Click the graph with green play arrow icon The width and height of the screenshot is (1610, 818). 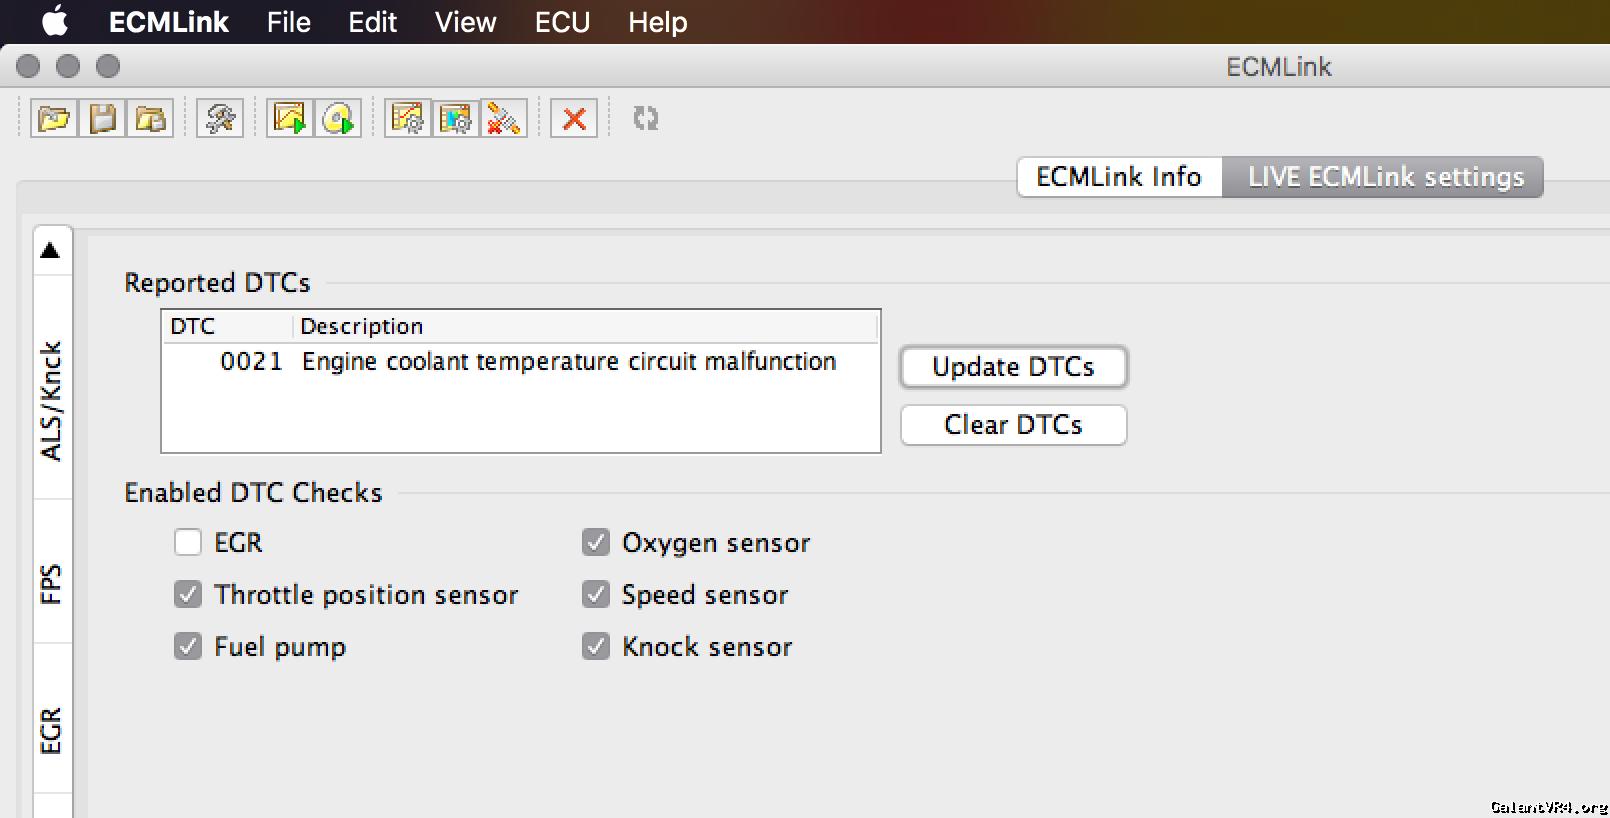[x=290, y=119]
